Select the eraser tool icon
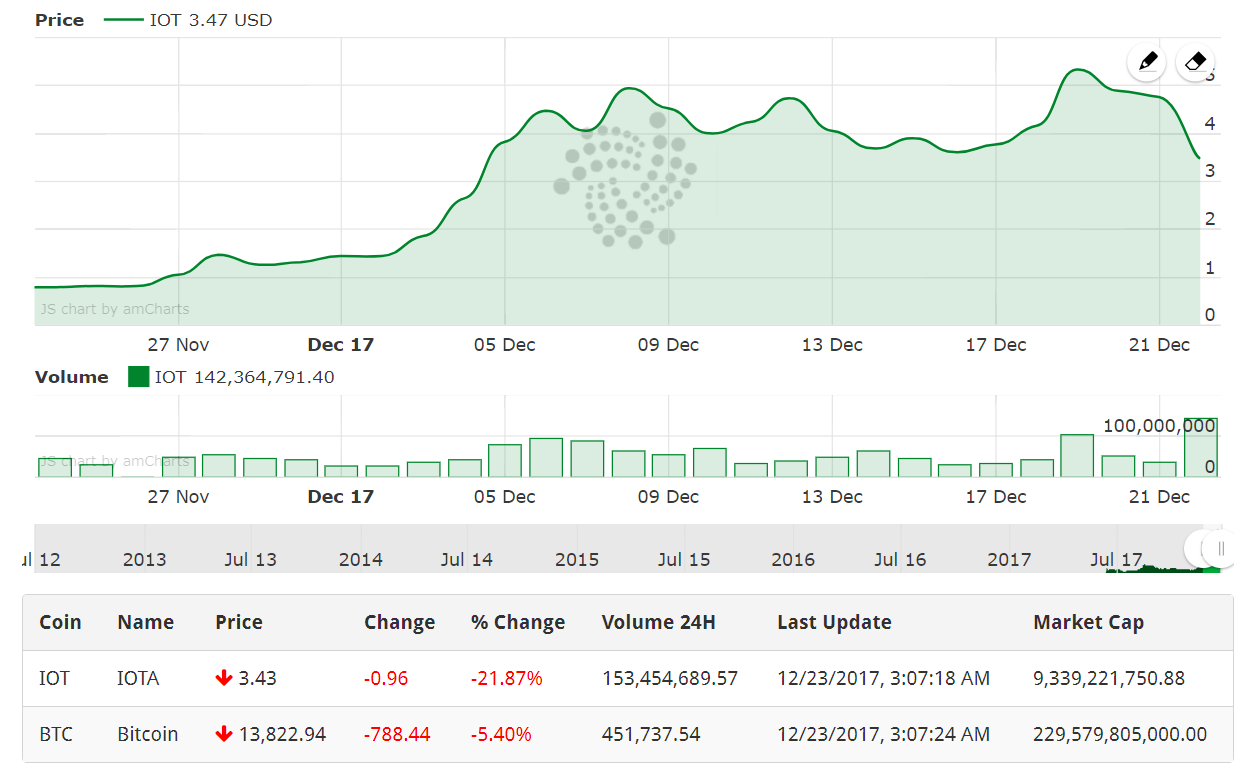The width and height of the screenshot is (1240, 772). [x=1196, y=62]
